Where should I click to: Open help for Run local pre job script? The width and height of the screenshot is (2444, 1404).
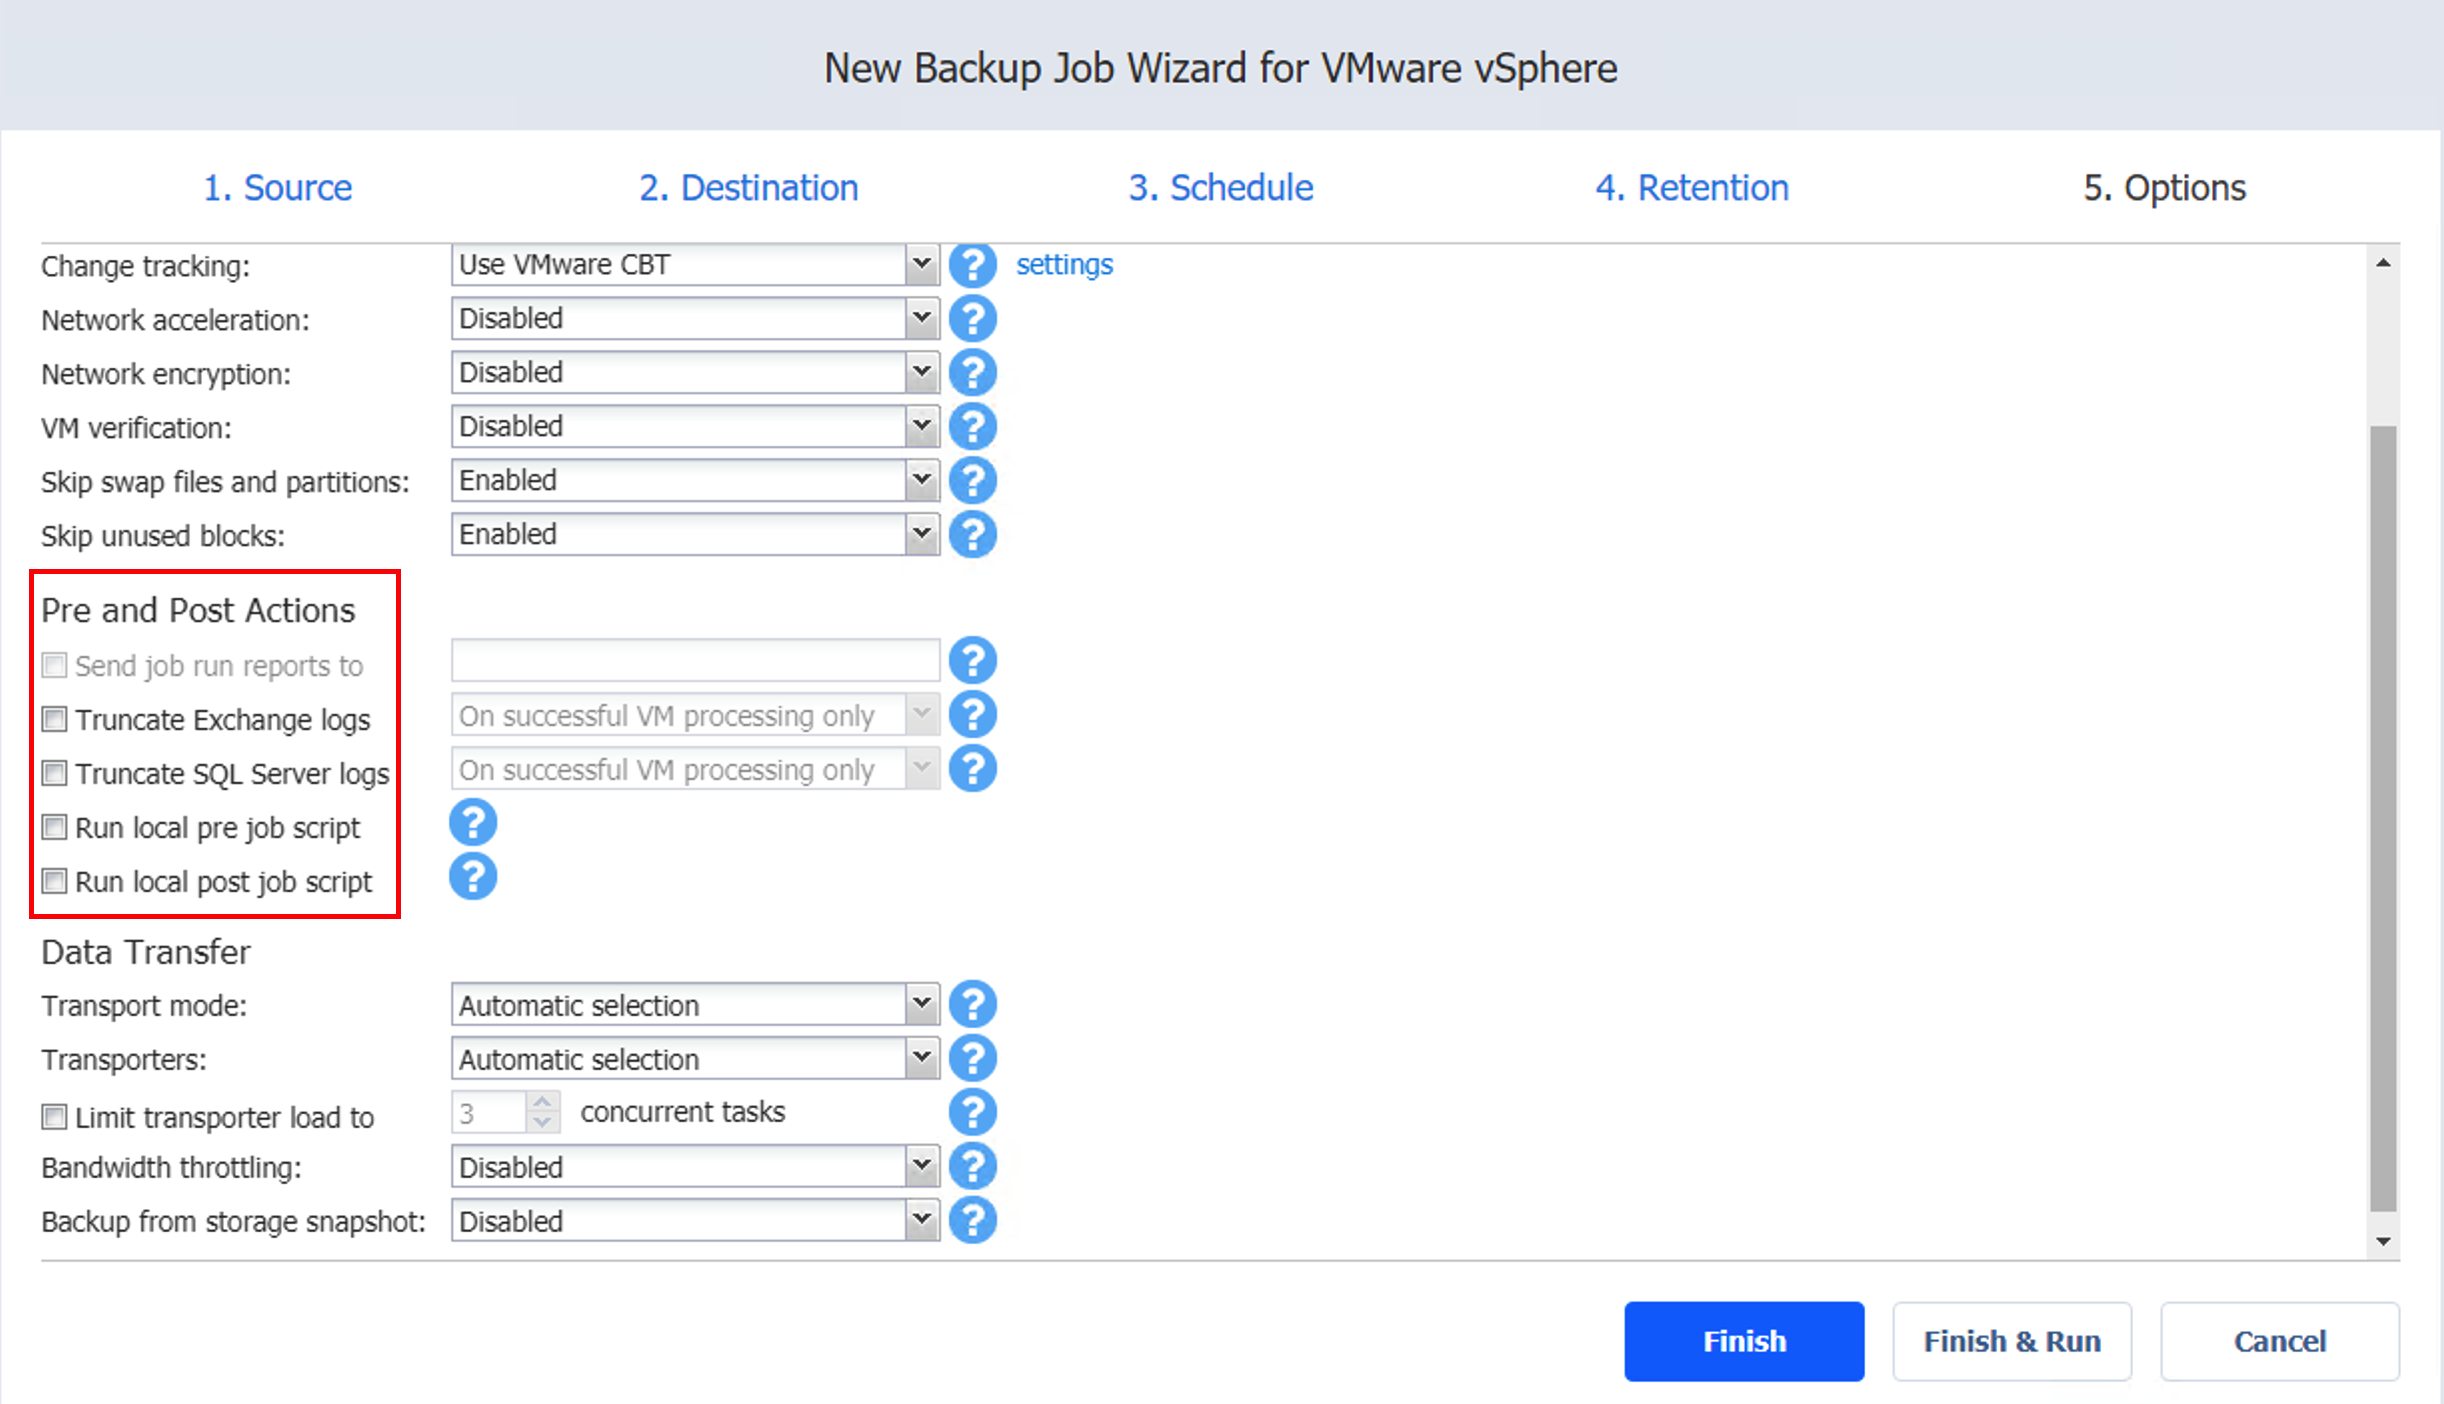coord(473,823)
